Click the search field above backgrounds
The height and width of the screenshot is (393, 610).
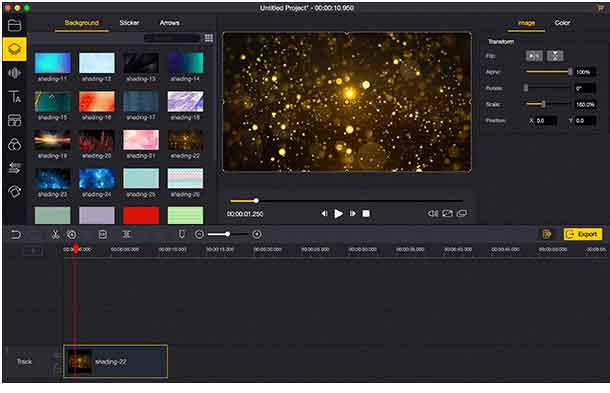point(172,38)
